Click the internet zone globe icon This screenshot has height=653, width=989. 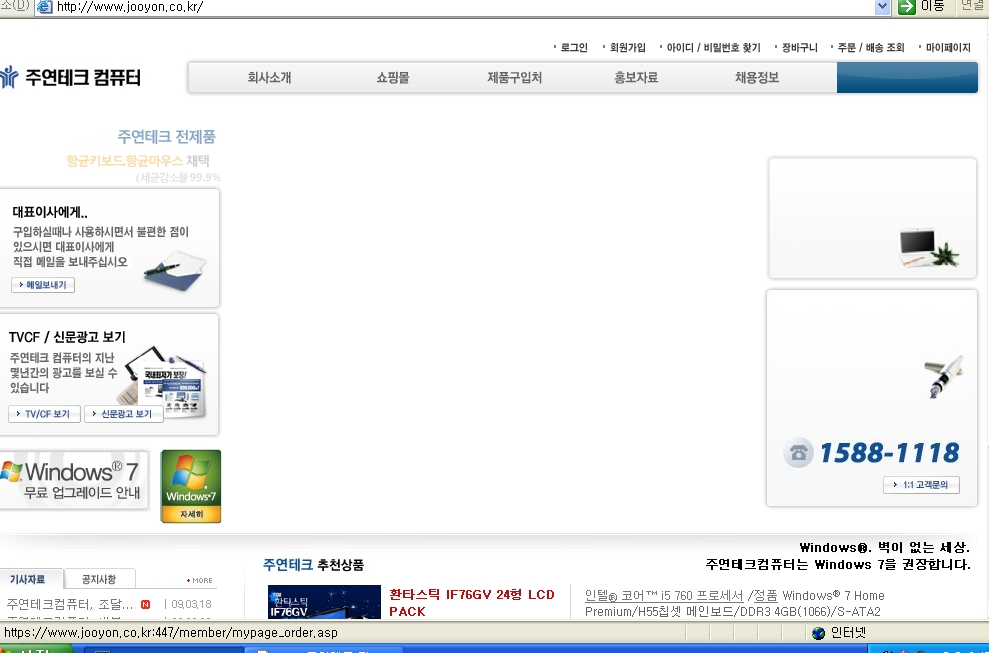819,633
